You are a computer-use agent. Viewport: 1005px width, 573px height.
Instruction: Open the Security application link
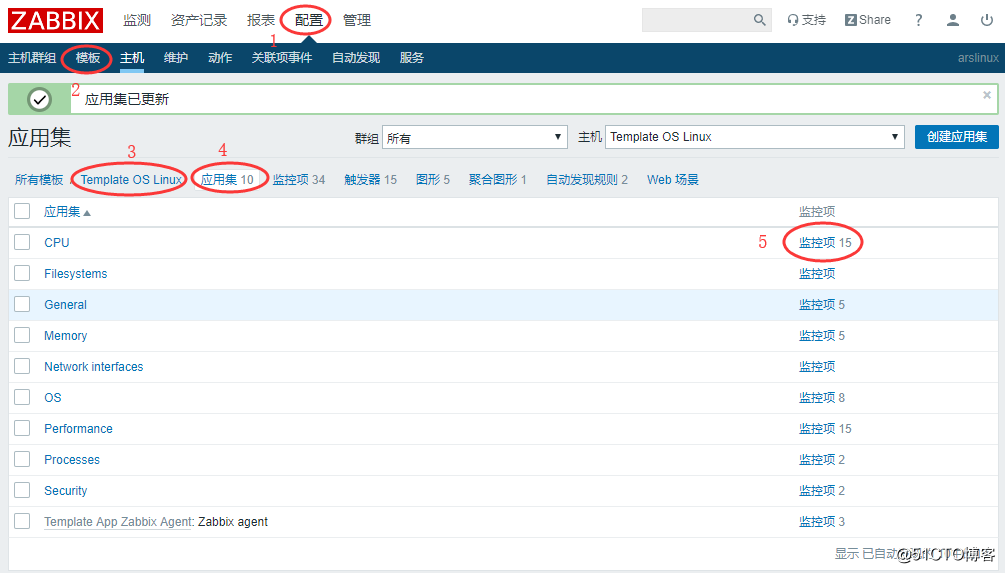tap(65, 491)
